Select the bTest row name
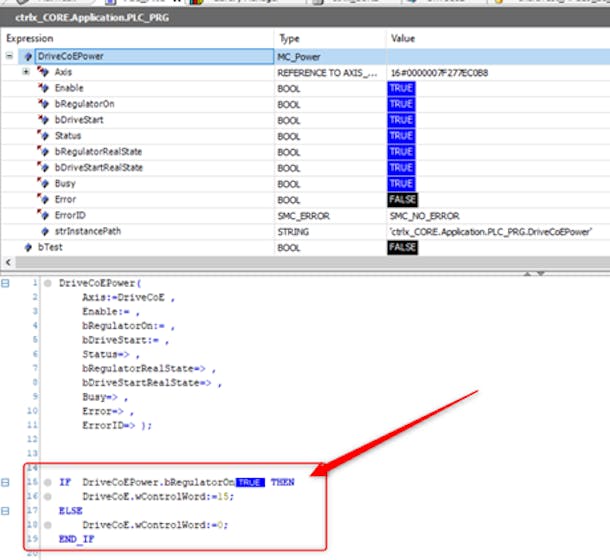This screenshot has width=610, height=560. (50, 248)
